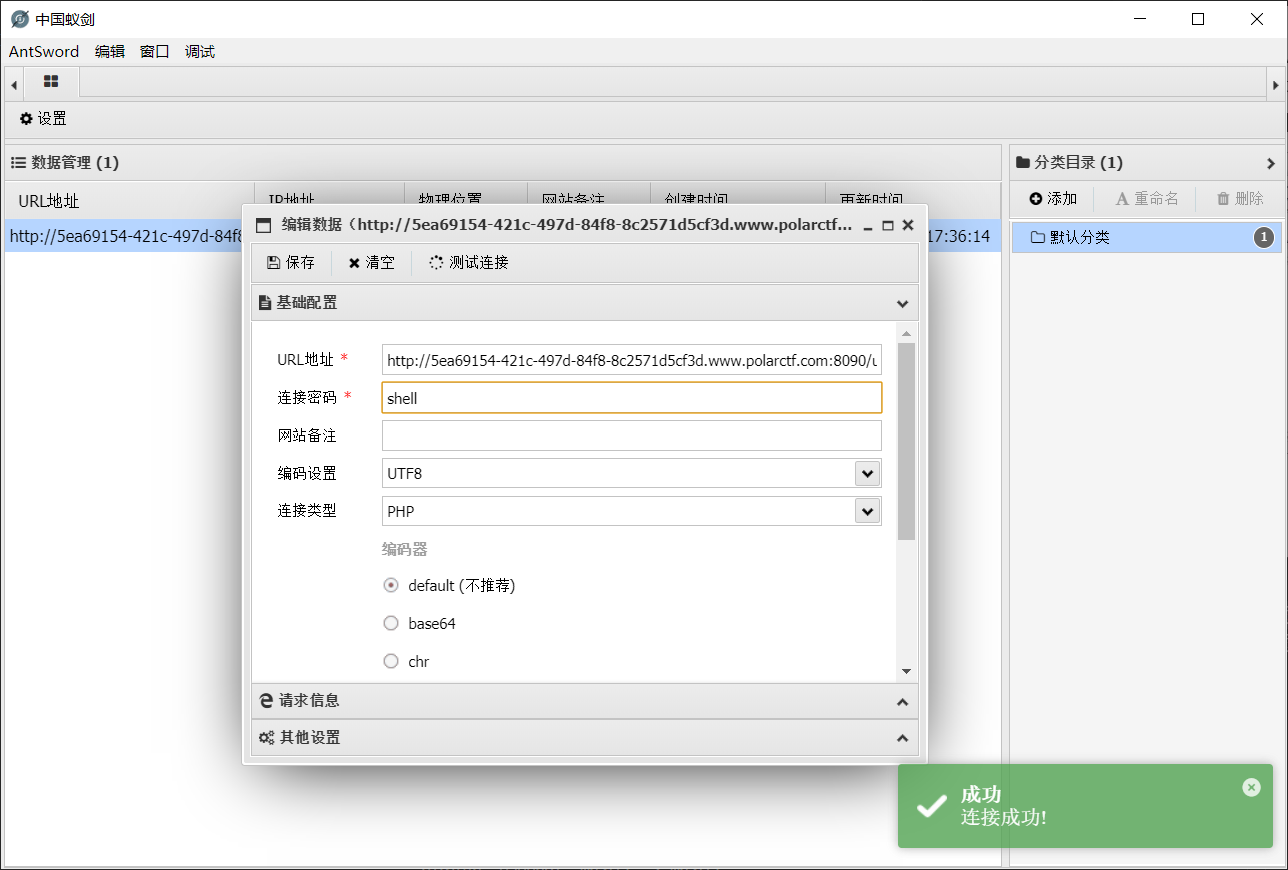Click the 网站备注 input field

coord(632,436)
